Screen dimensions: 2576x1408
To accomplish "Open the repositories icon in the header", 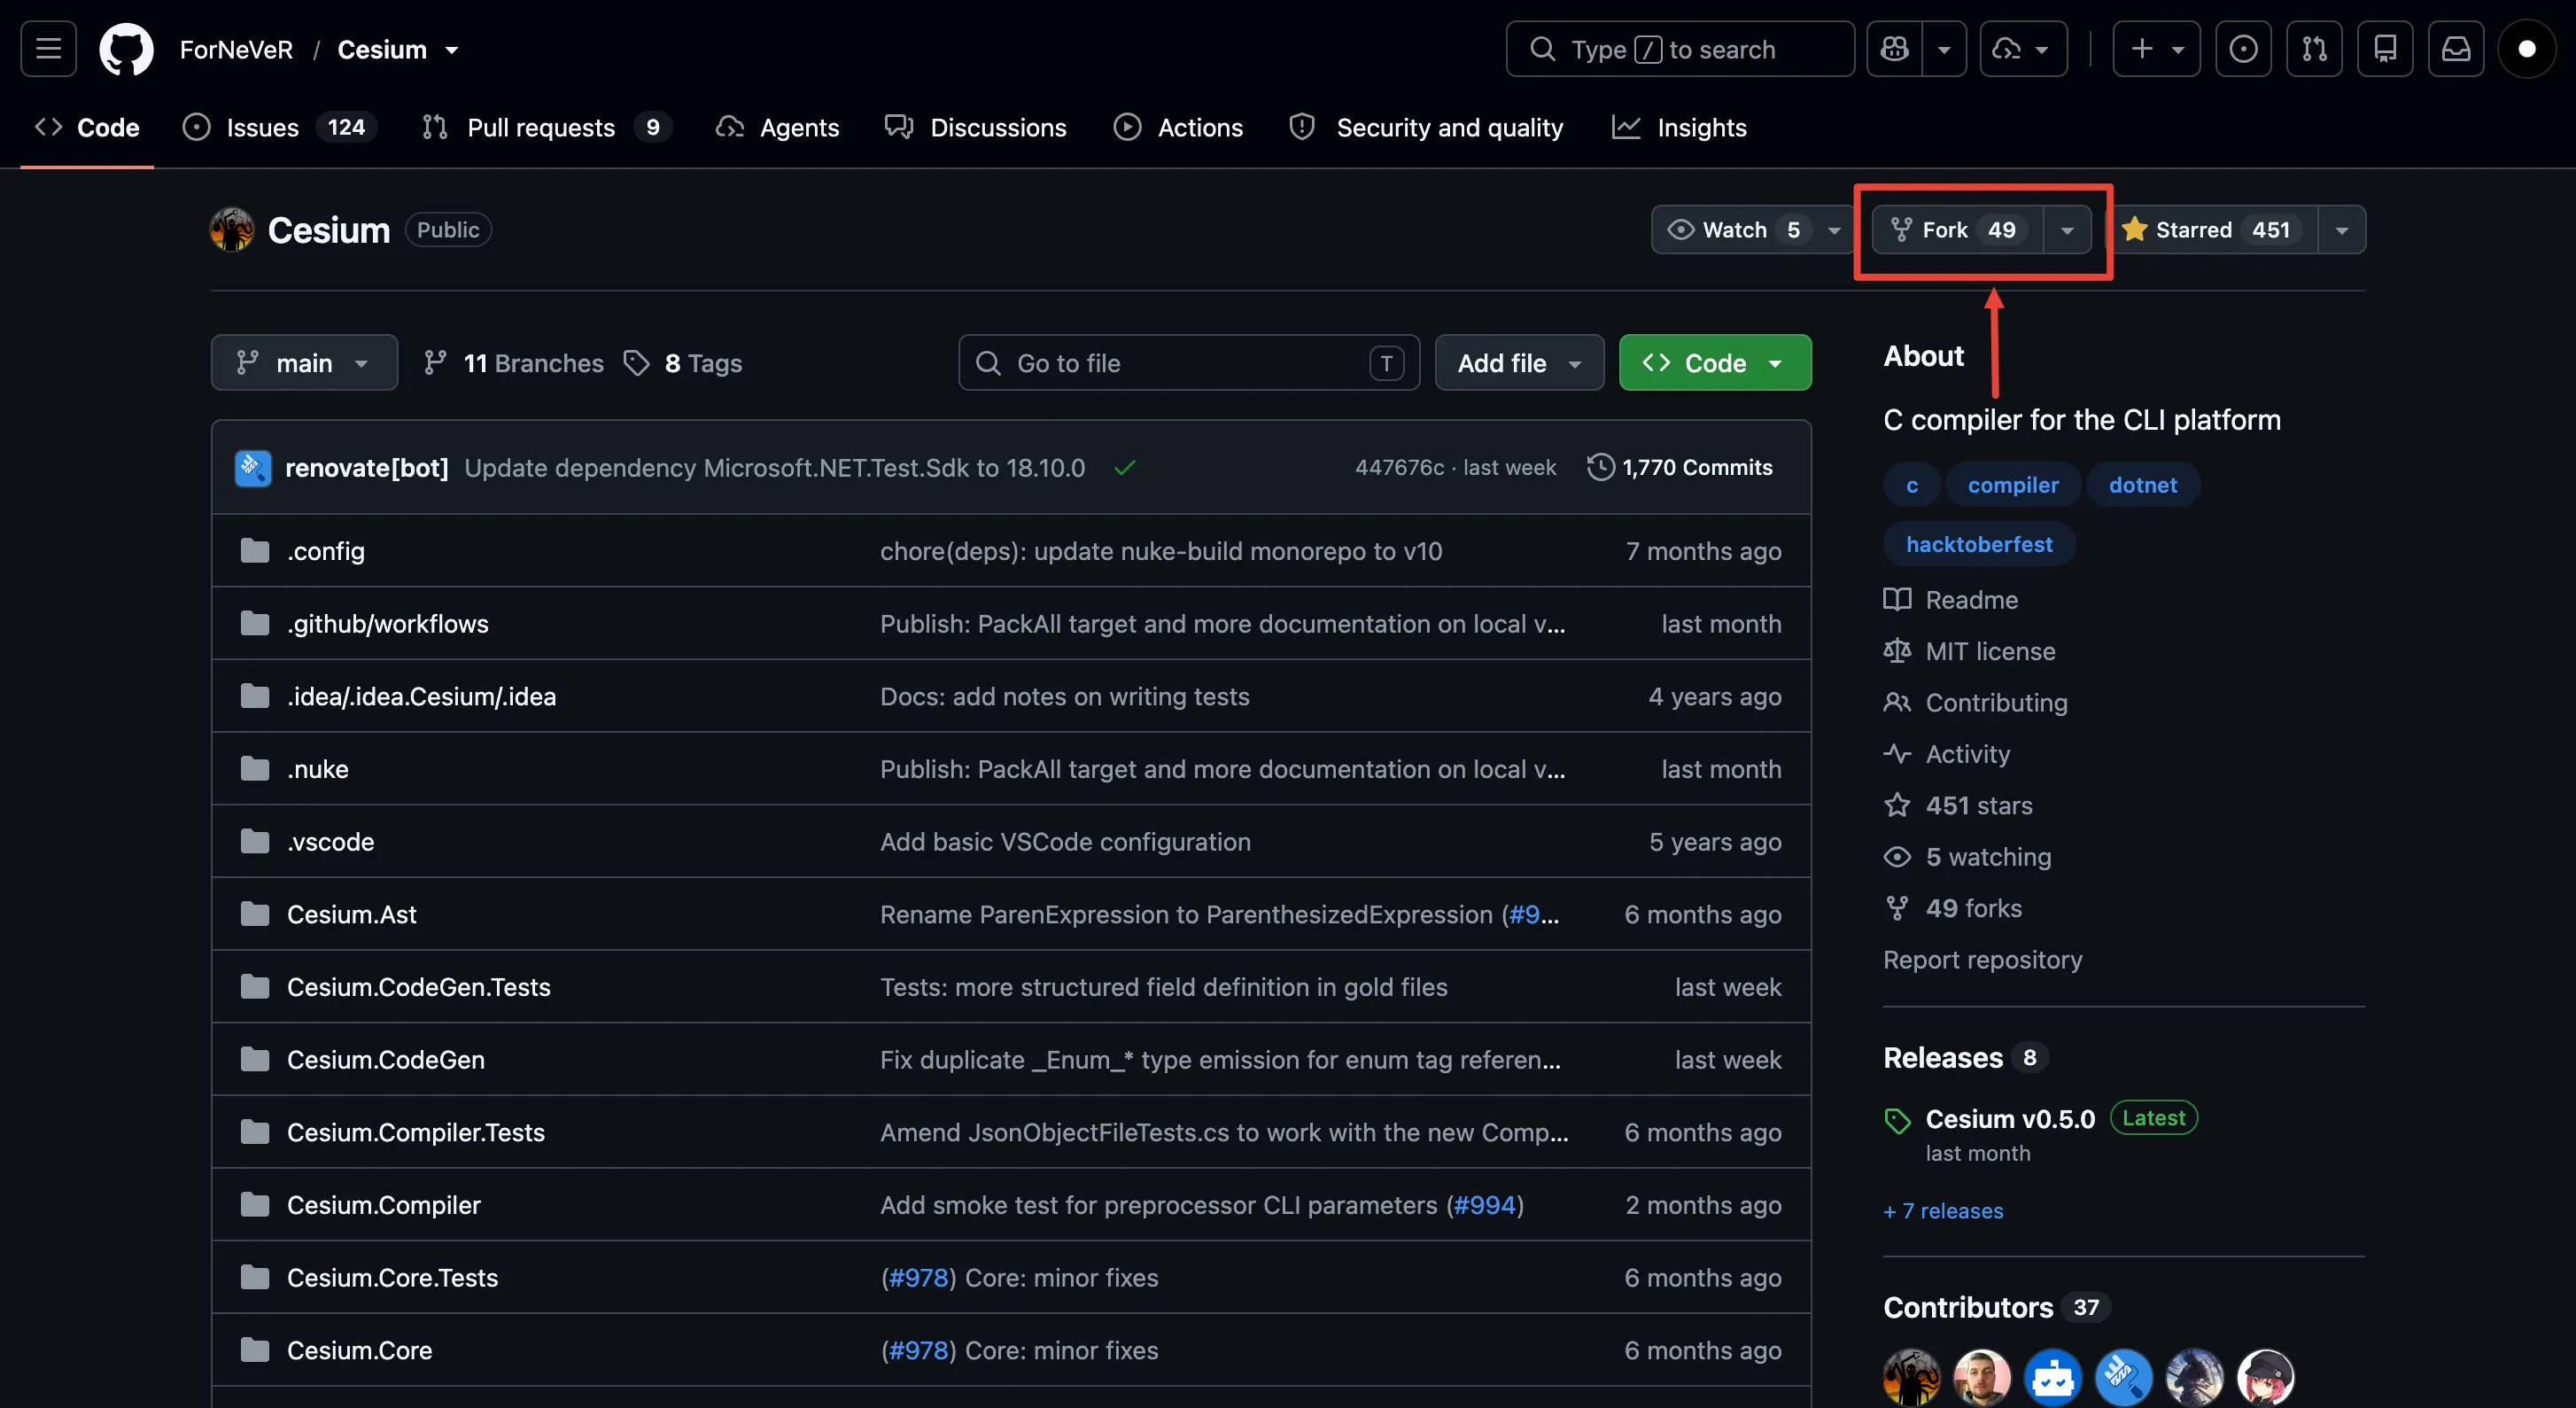I will 2385,49.
